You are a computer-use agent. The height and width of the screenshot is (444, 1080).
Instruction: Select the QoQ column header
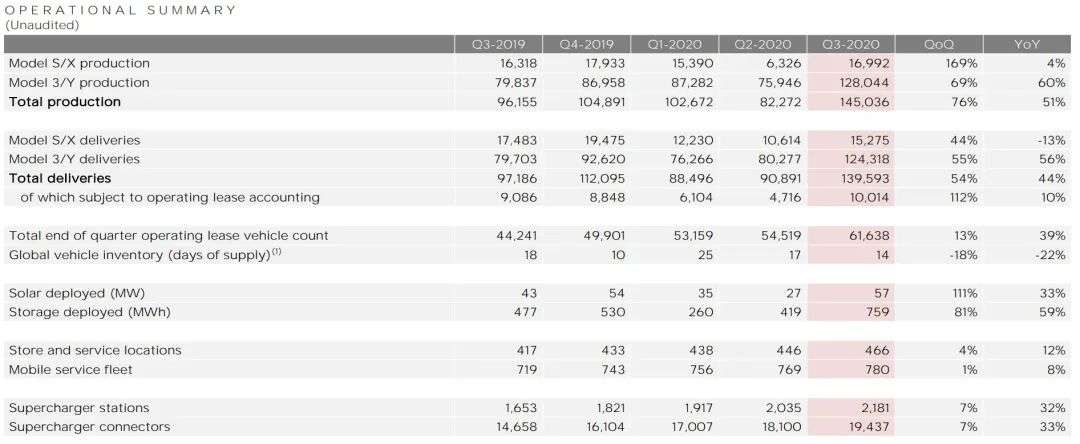pyautogui.click(x=939, y=45)
